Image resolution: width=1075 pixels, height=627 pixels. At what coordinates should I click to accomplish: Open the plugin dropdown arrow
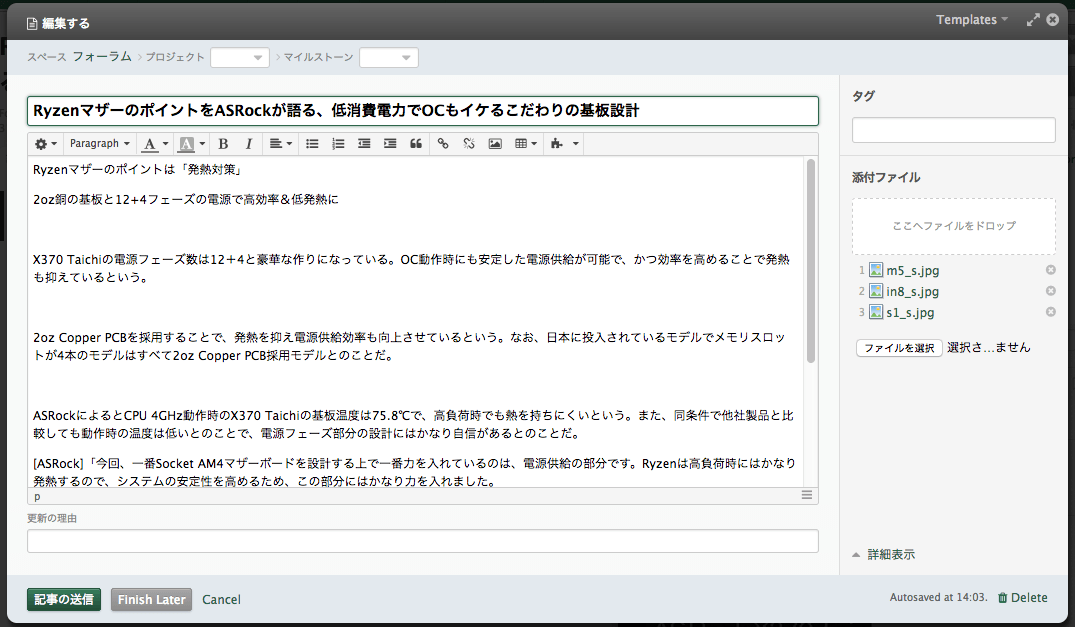pos(576,144)
